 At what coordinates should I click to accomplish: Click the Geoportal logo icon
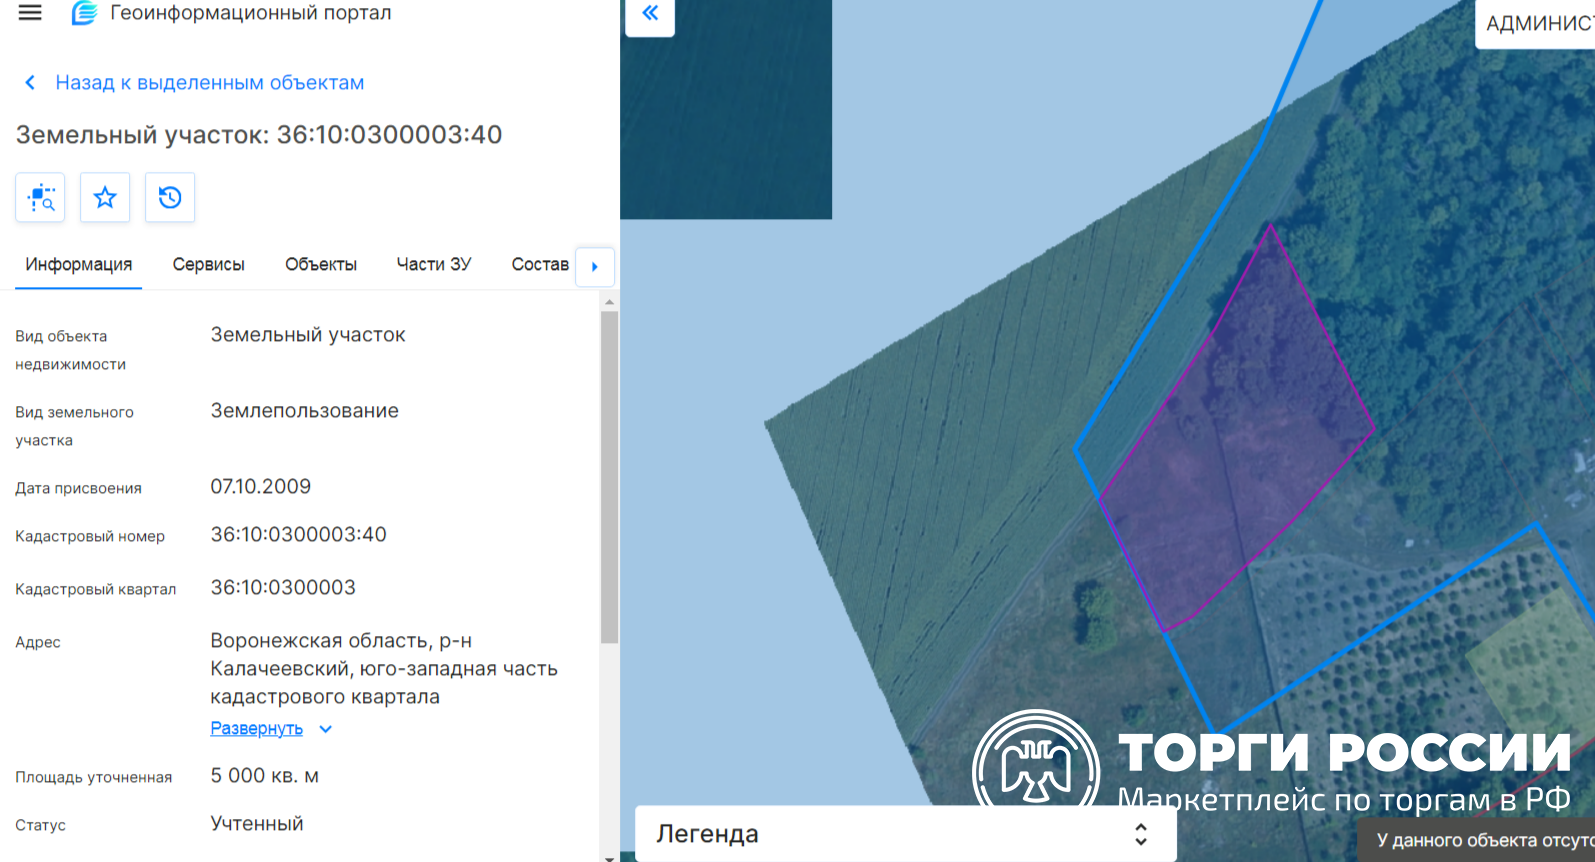point(84,13)
